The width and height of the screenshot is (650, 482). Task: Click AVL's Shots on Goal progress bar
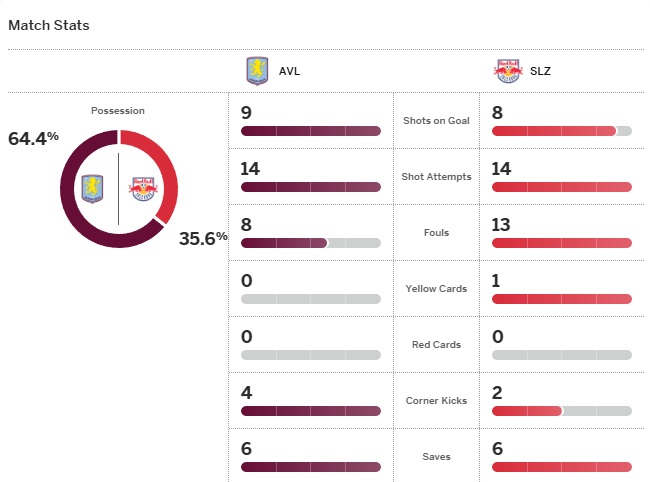pyautogui.click(x=310, y=131)
